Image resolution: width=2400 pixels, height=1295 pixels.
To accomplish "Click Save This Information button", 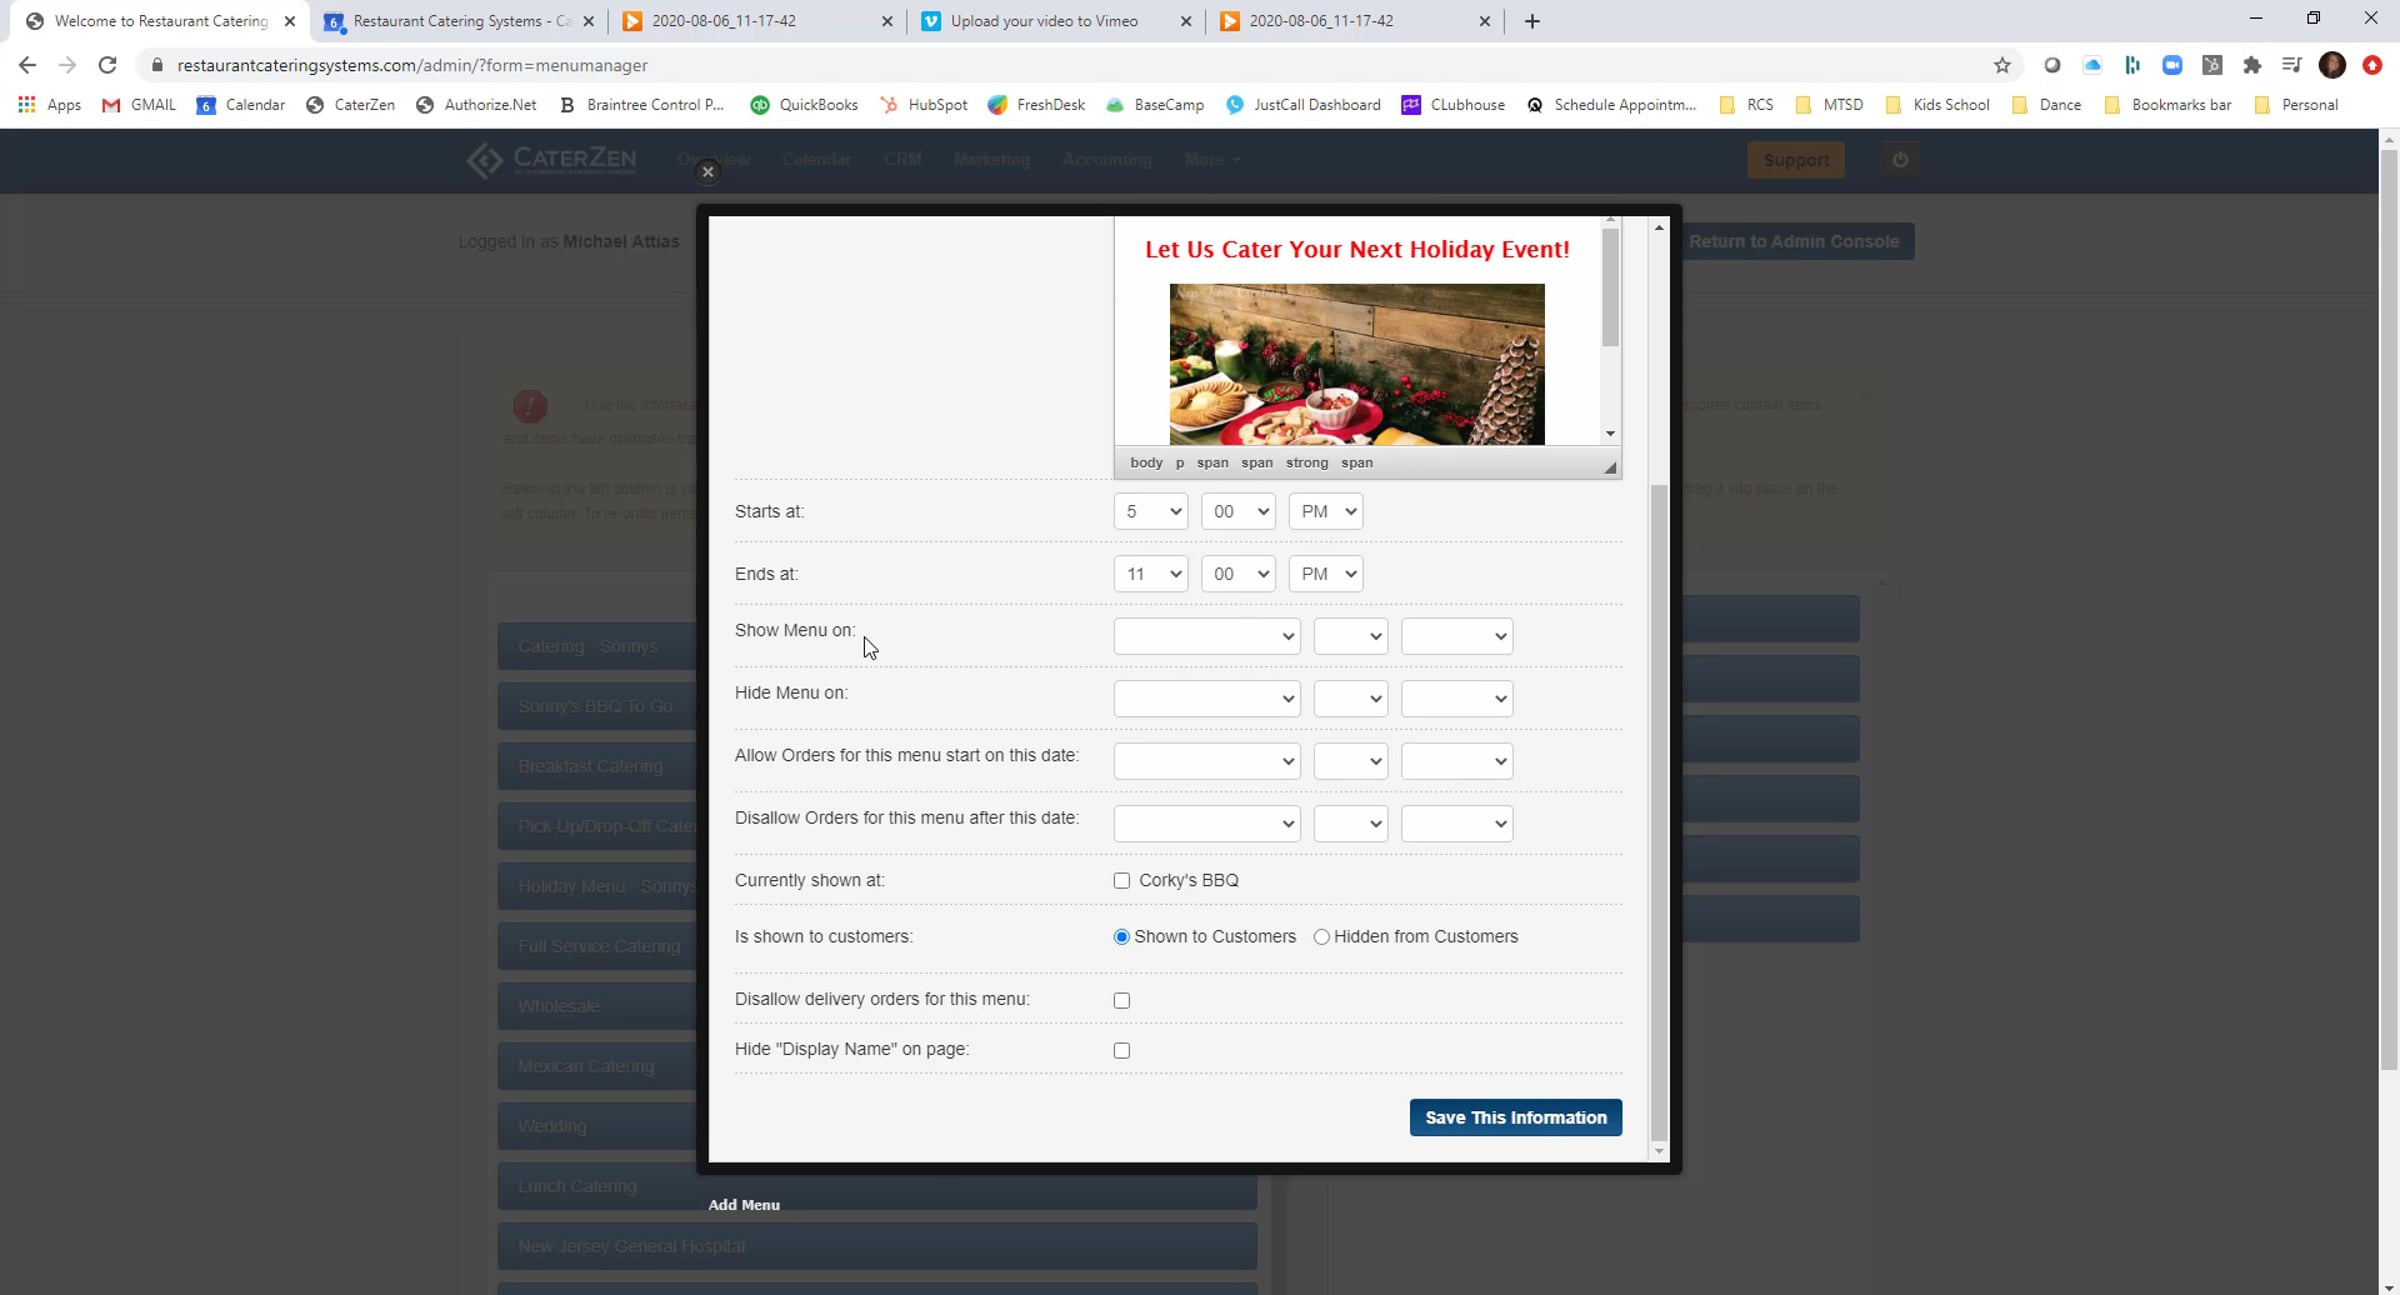I will (1516, 1118).
